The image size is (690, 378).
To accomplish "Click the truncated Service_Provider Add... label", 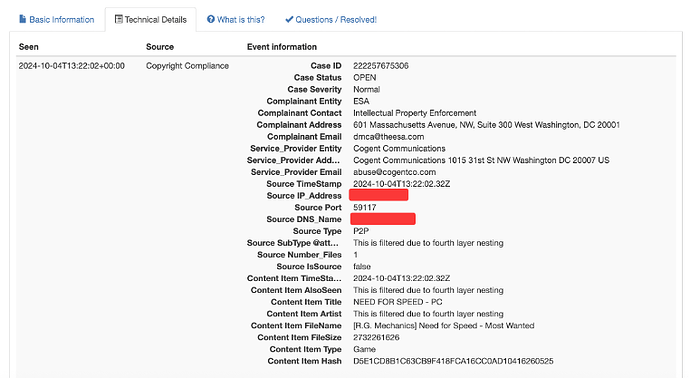I will tap(293, 160).
